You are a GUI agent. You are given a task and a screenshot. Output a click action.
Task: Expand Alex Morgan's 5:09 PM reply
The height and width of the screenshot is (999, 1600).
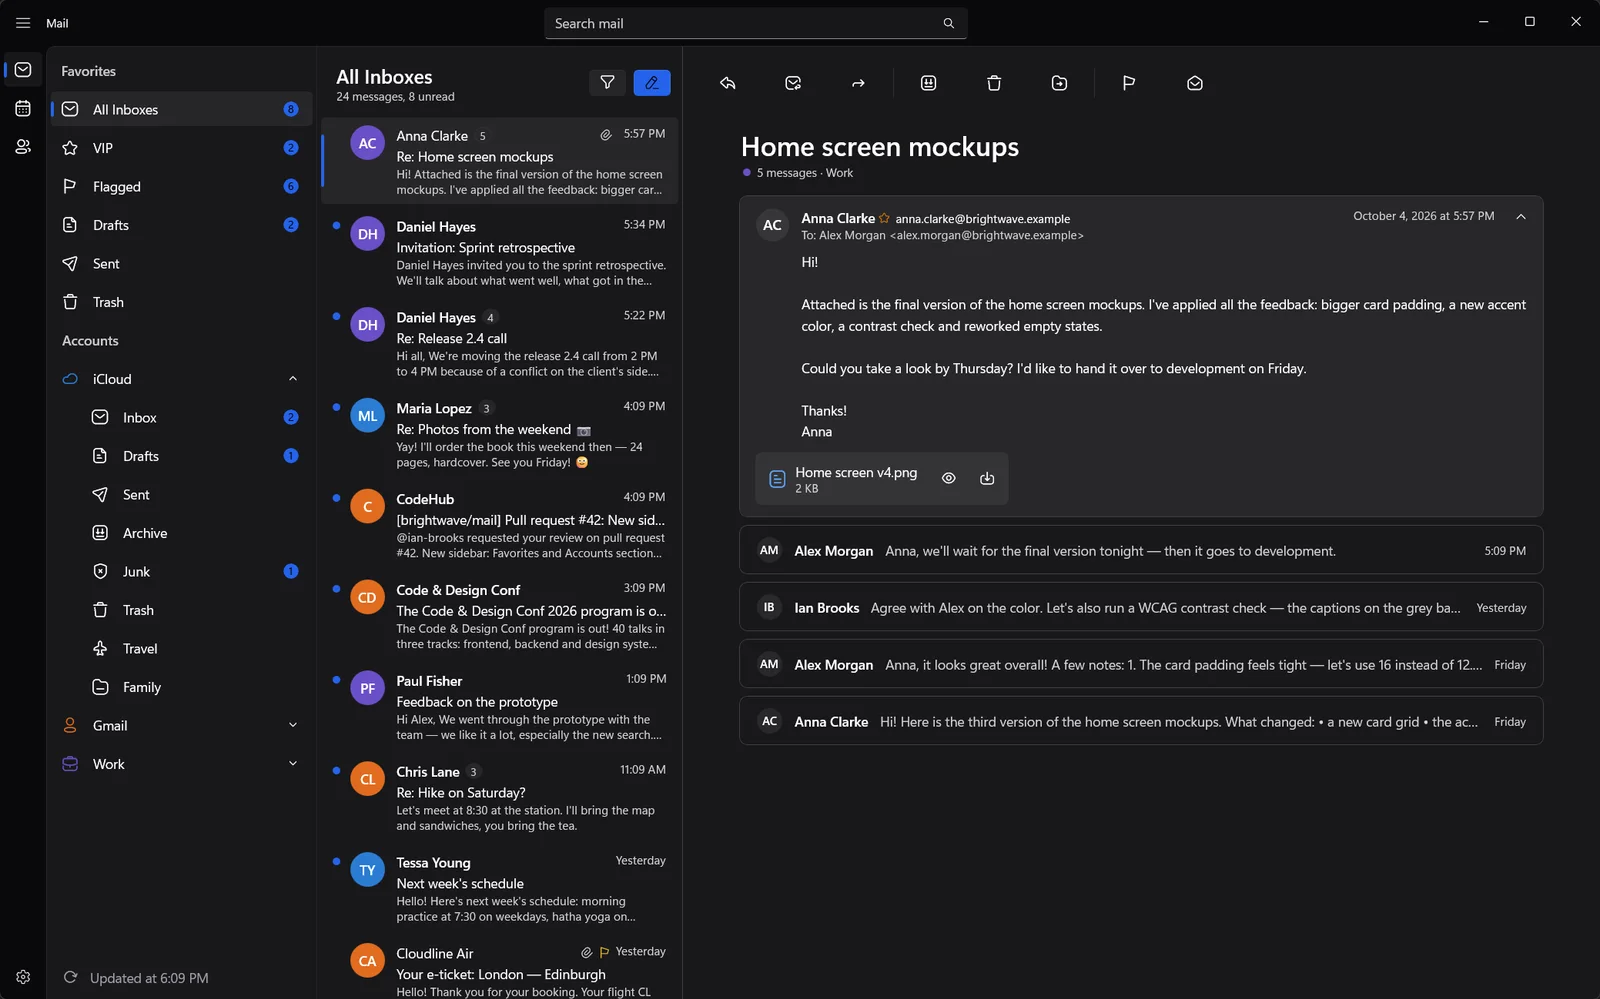coord(1141,551)
